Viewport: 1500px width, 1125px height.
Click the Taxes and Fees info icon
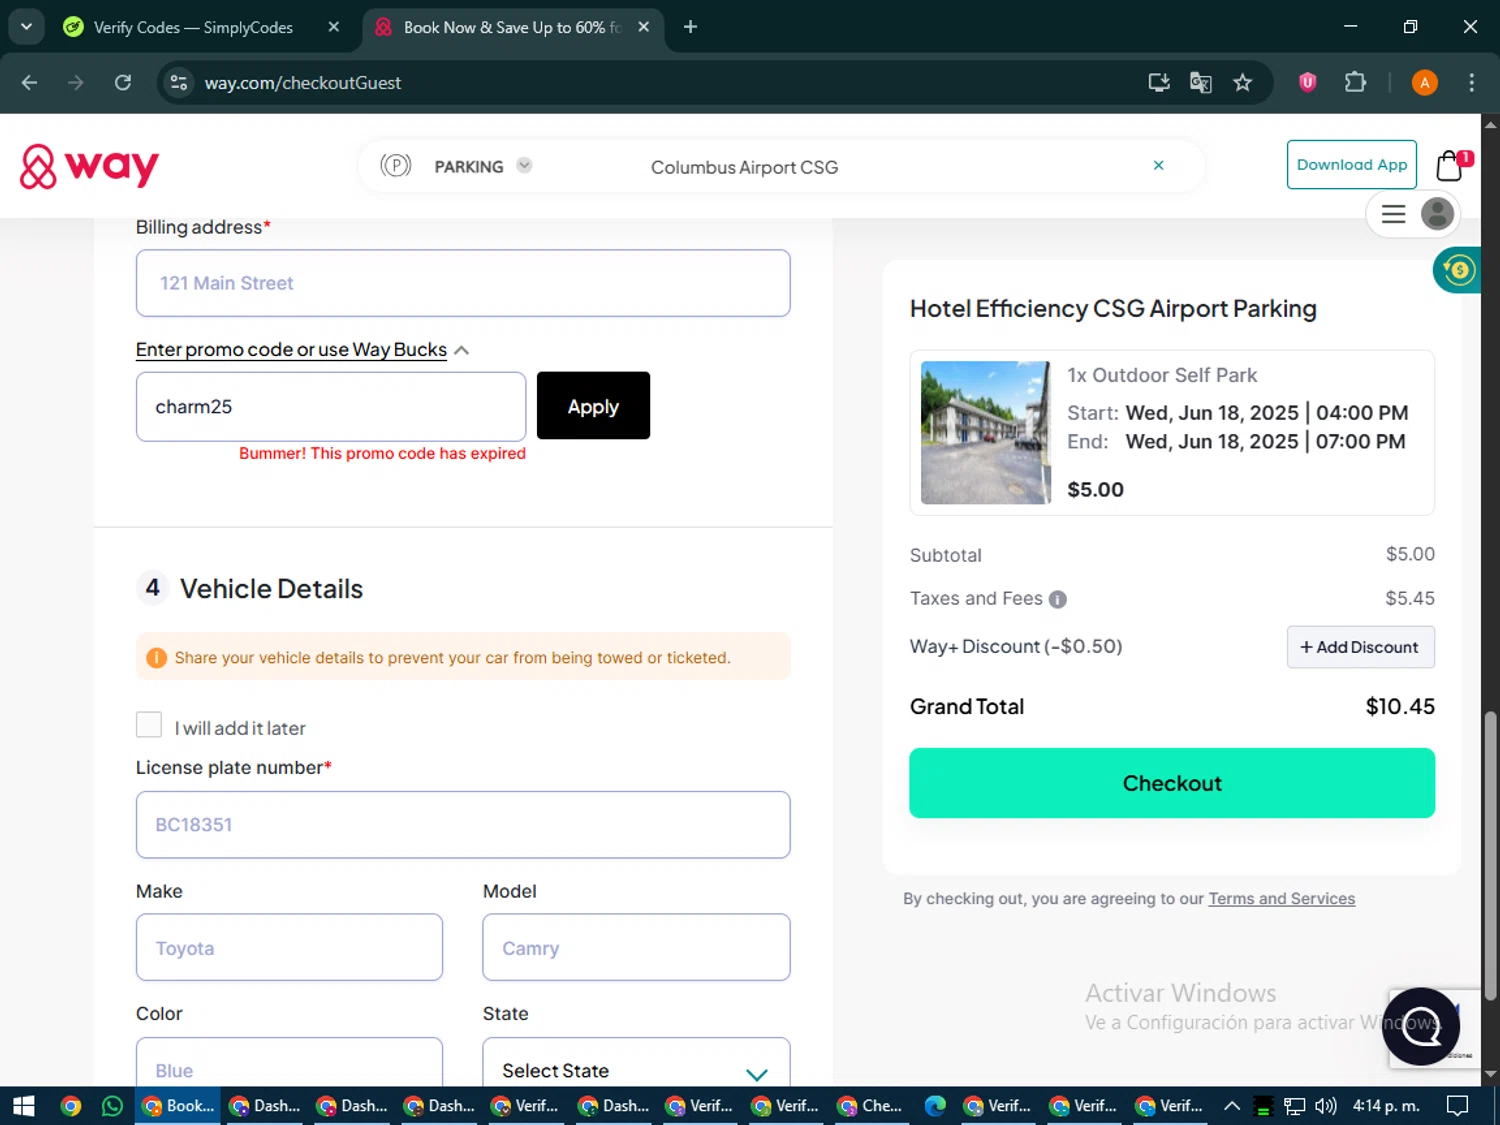click(1057, 599)
